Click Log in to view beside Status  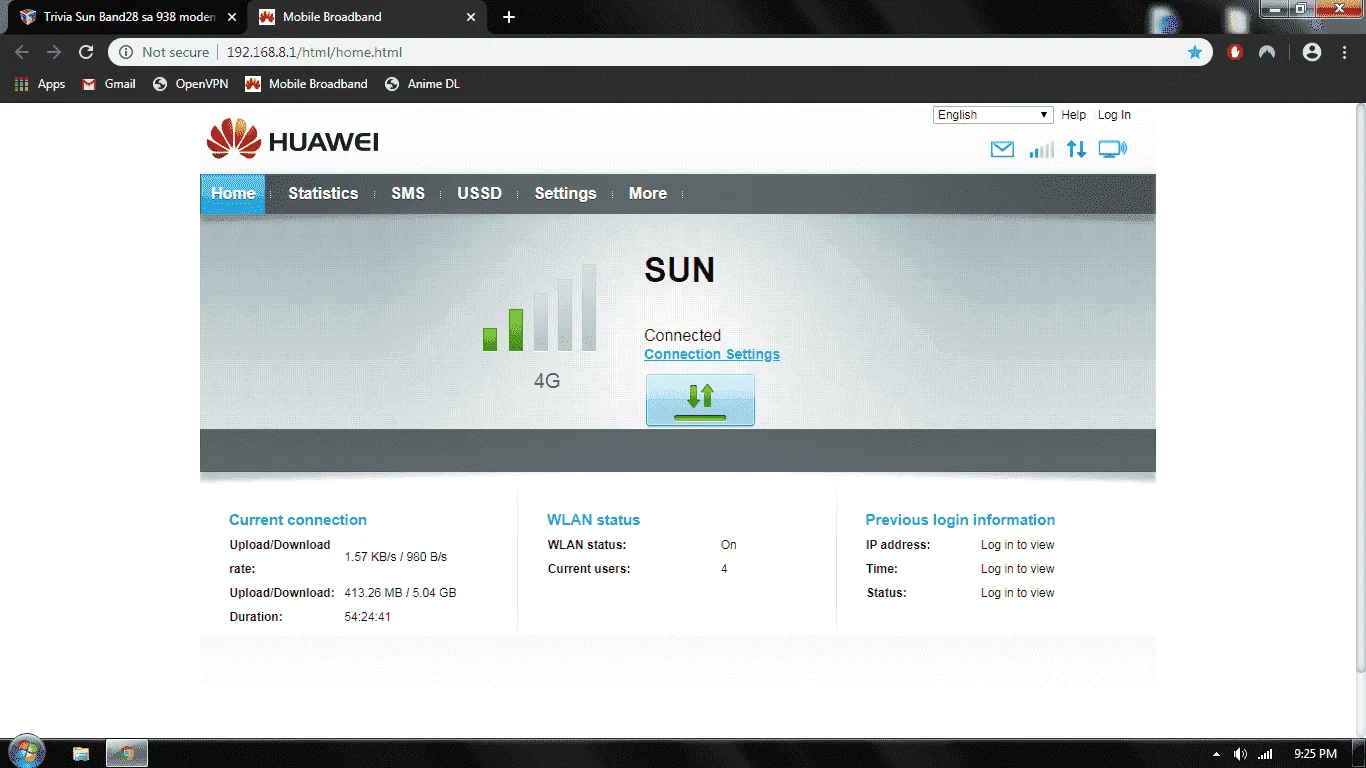[1017, 593]
